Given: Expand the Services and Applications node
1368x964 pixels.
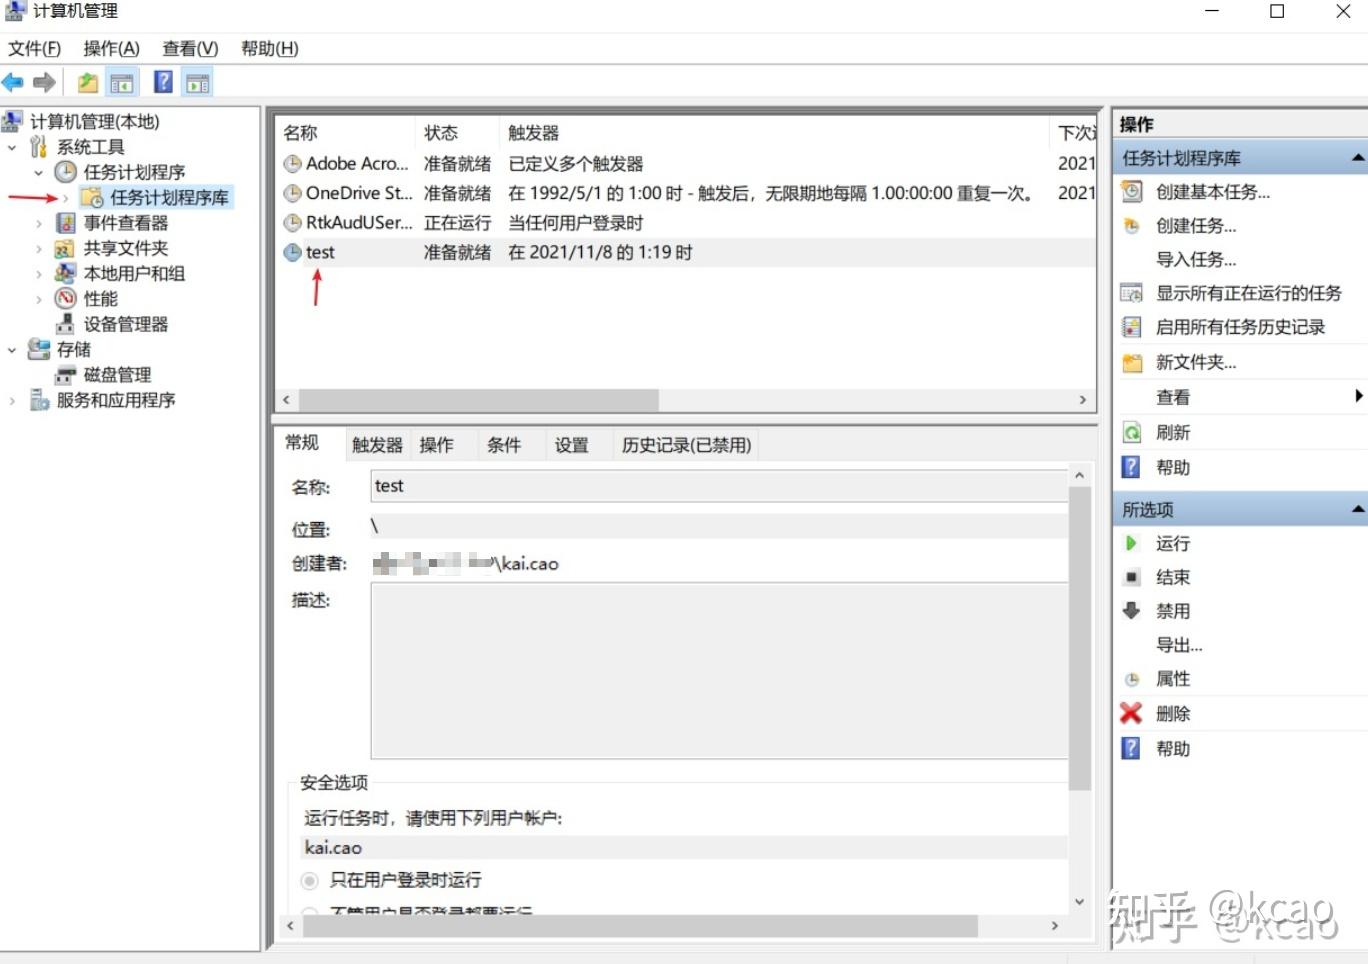Looking at the screenshot, I should [x=12, y=400].
